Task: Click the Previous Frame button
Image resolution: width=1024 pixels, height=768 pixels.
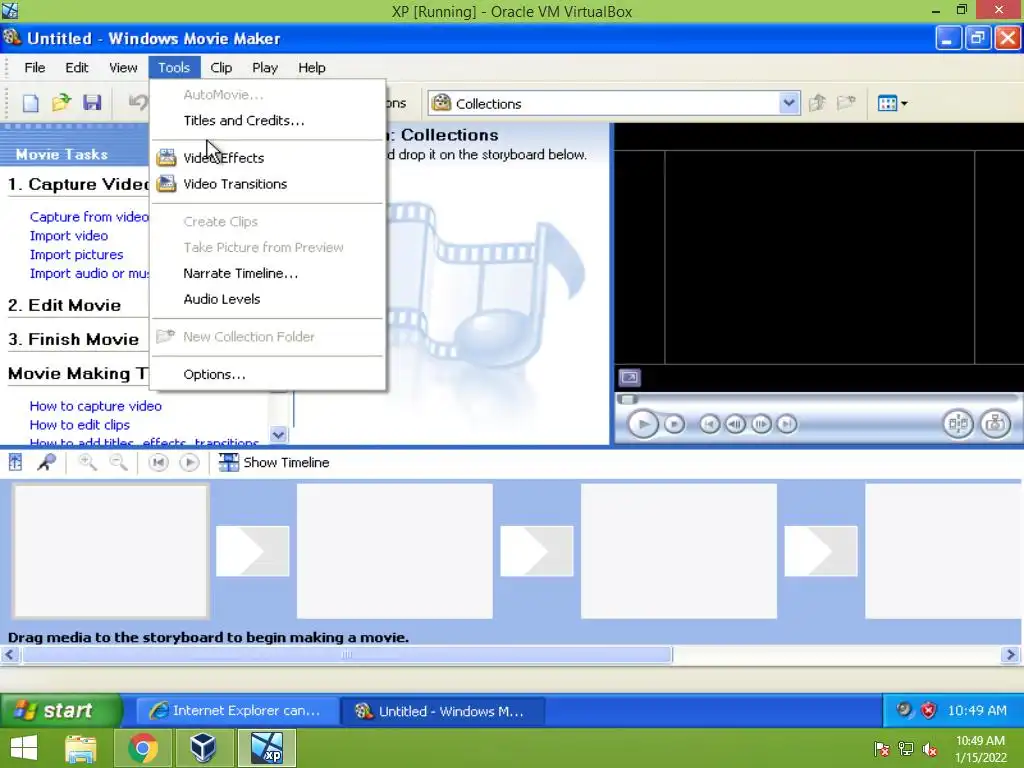Action: click(x=735, y=424)
